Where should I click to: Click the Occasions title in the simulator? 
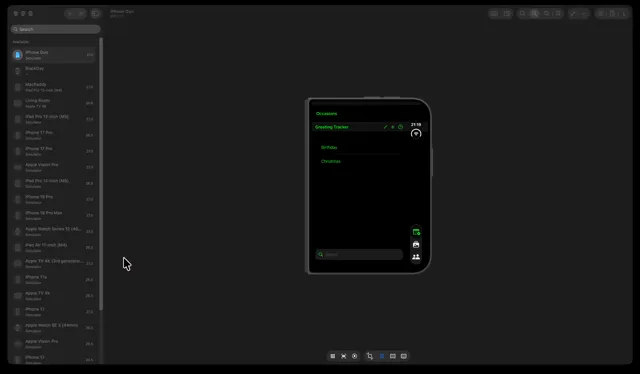(x=327, y=114)
